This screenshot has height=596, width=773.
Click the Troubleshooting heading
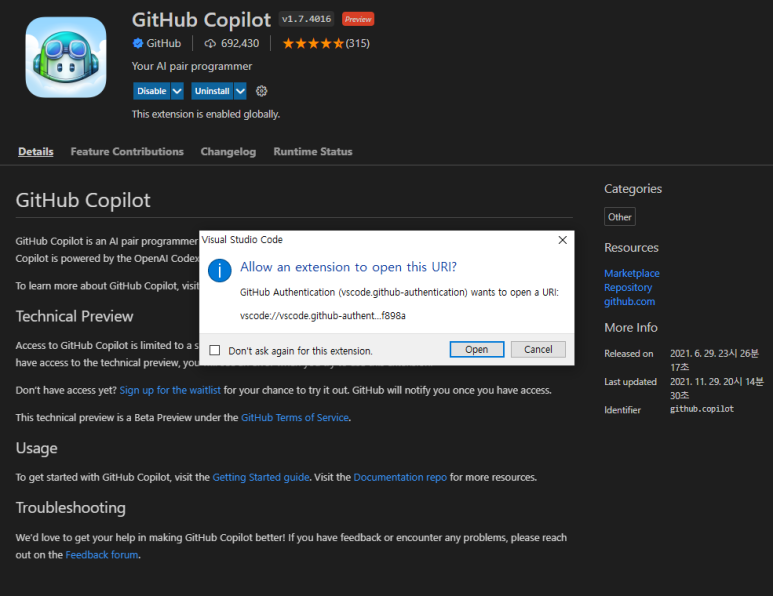(70, 507)
